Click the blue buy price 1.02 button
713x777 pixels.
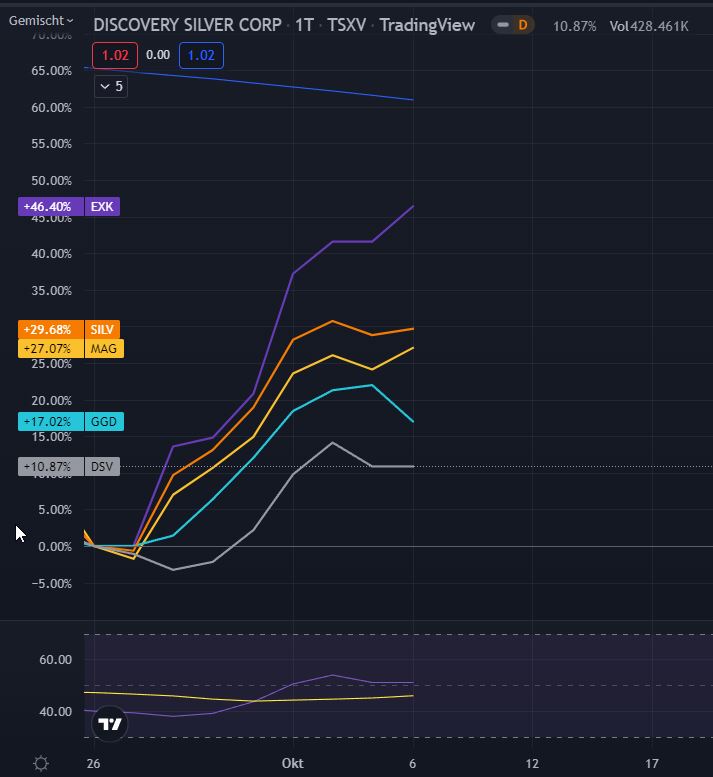tap(201, 56)
